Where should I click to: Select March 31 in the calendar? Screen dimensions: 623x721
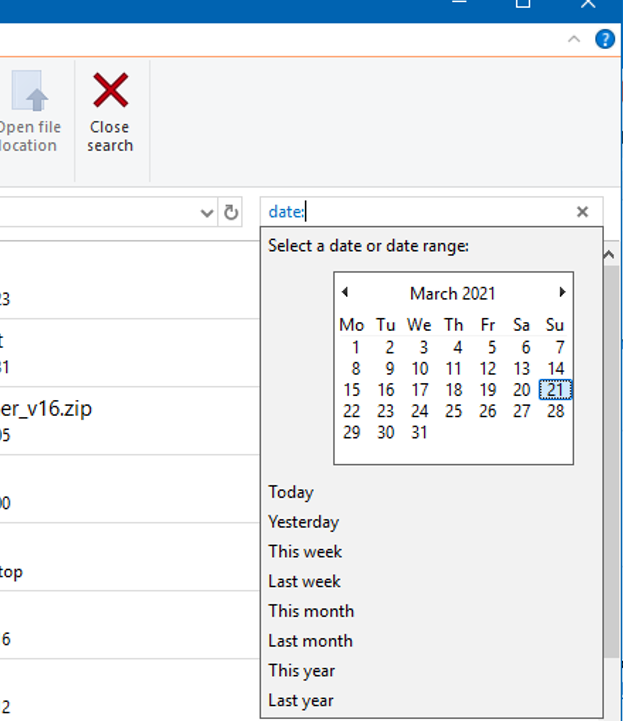point(419,433)
